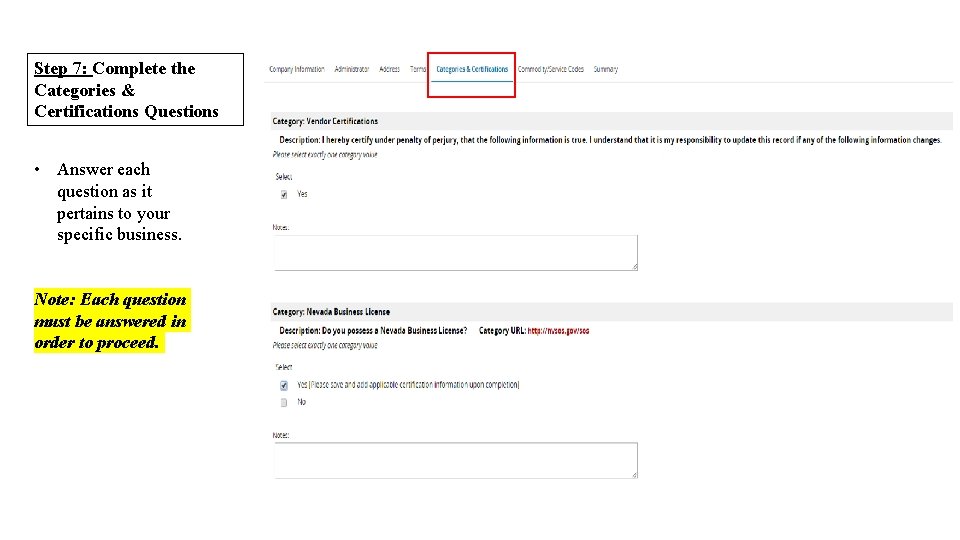This screenshot has width=960, height=540.
Task: Open the nvsos.gov Category URL link
Action: tap(558, 331)
